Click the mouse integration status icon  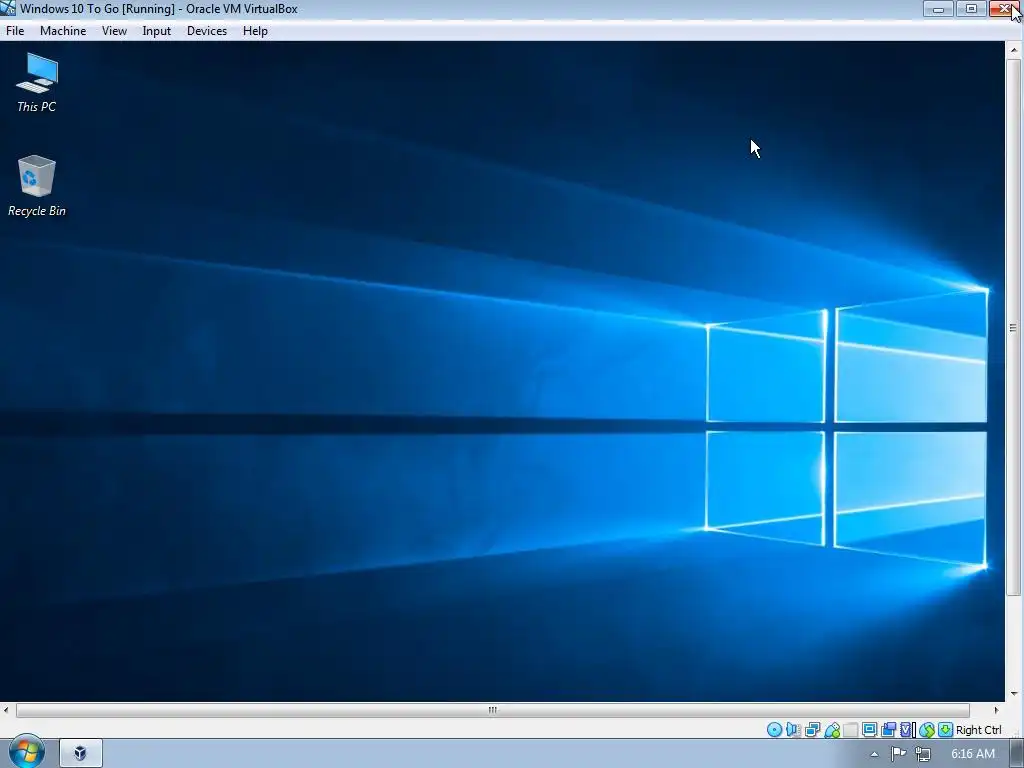(x=927, y=729)
